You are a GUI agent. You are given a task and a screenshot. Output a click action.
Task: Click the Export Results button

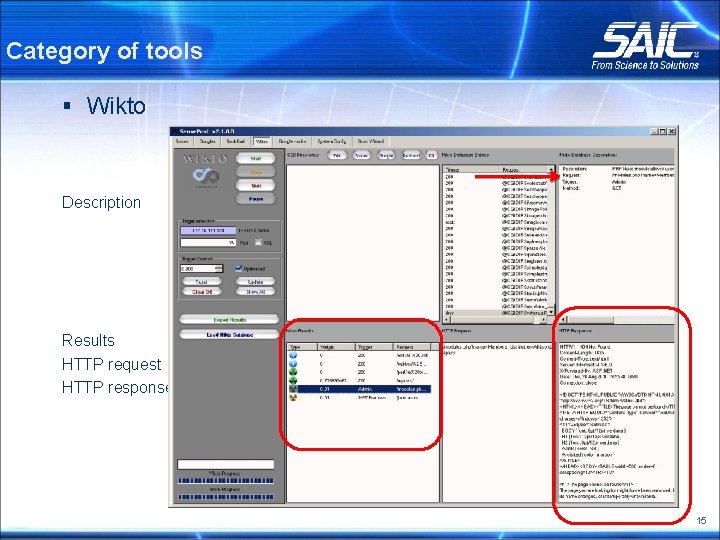coord(229,319)
